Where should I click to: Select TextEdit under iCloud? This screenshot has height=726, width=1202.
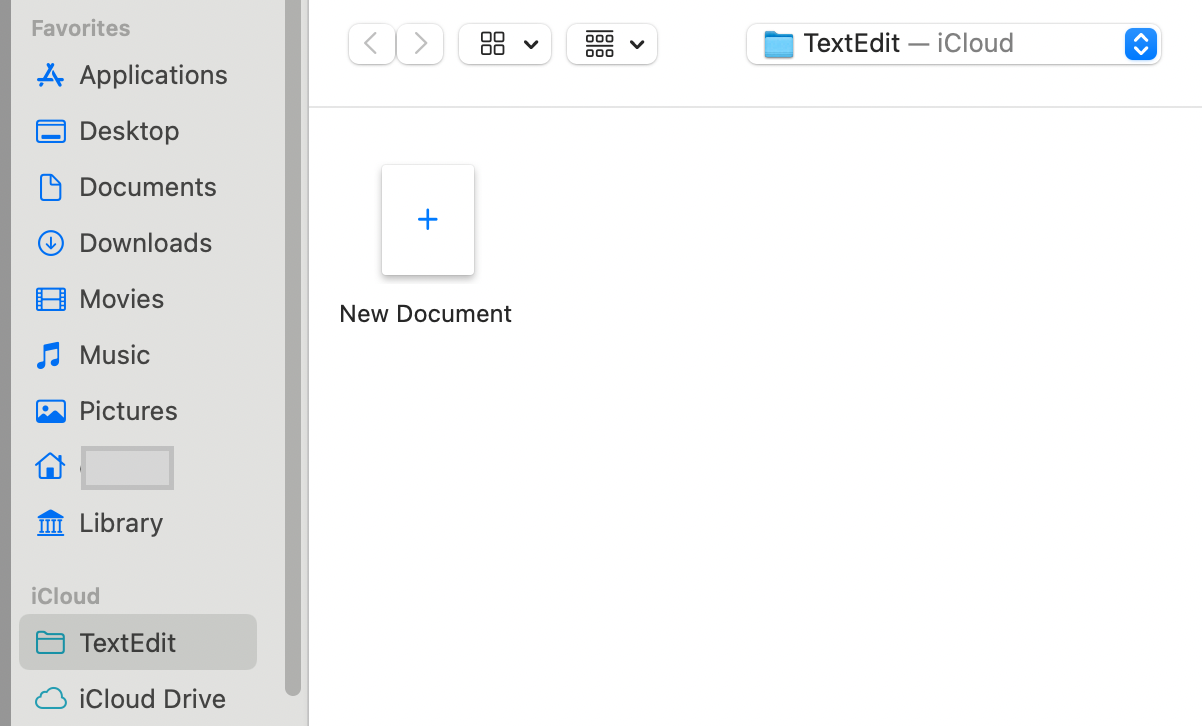coord(138,642)
